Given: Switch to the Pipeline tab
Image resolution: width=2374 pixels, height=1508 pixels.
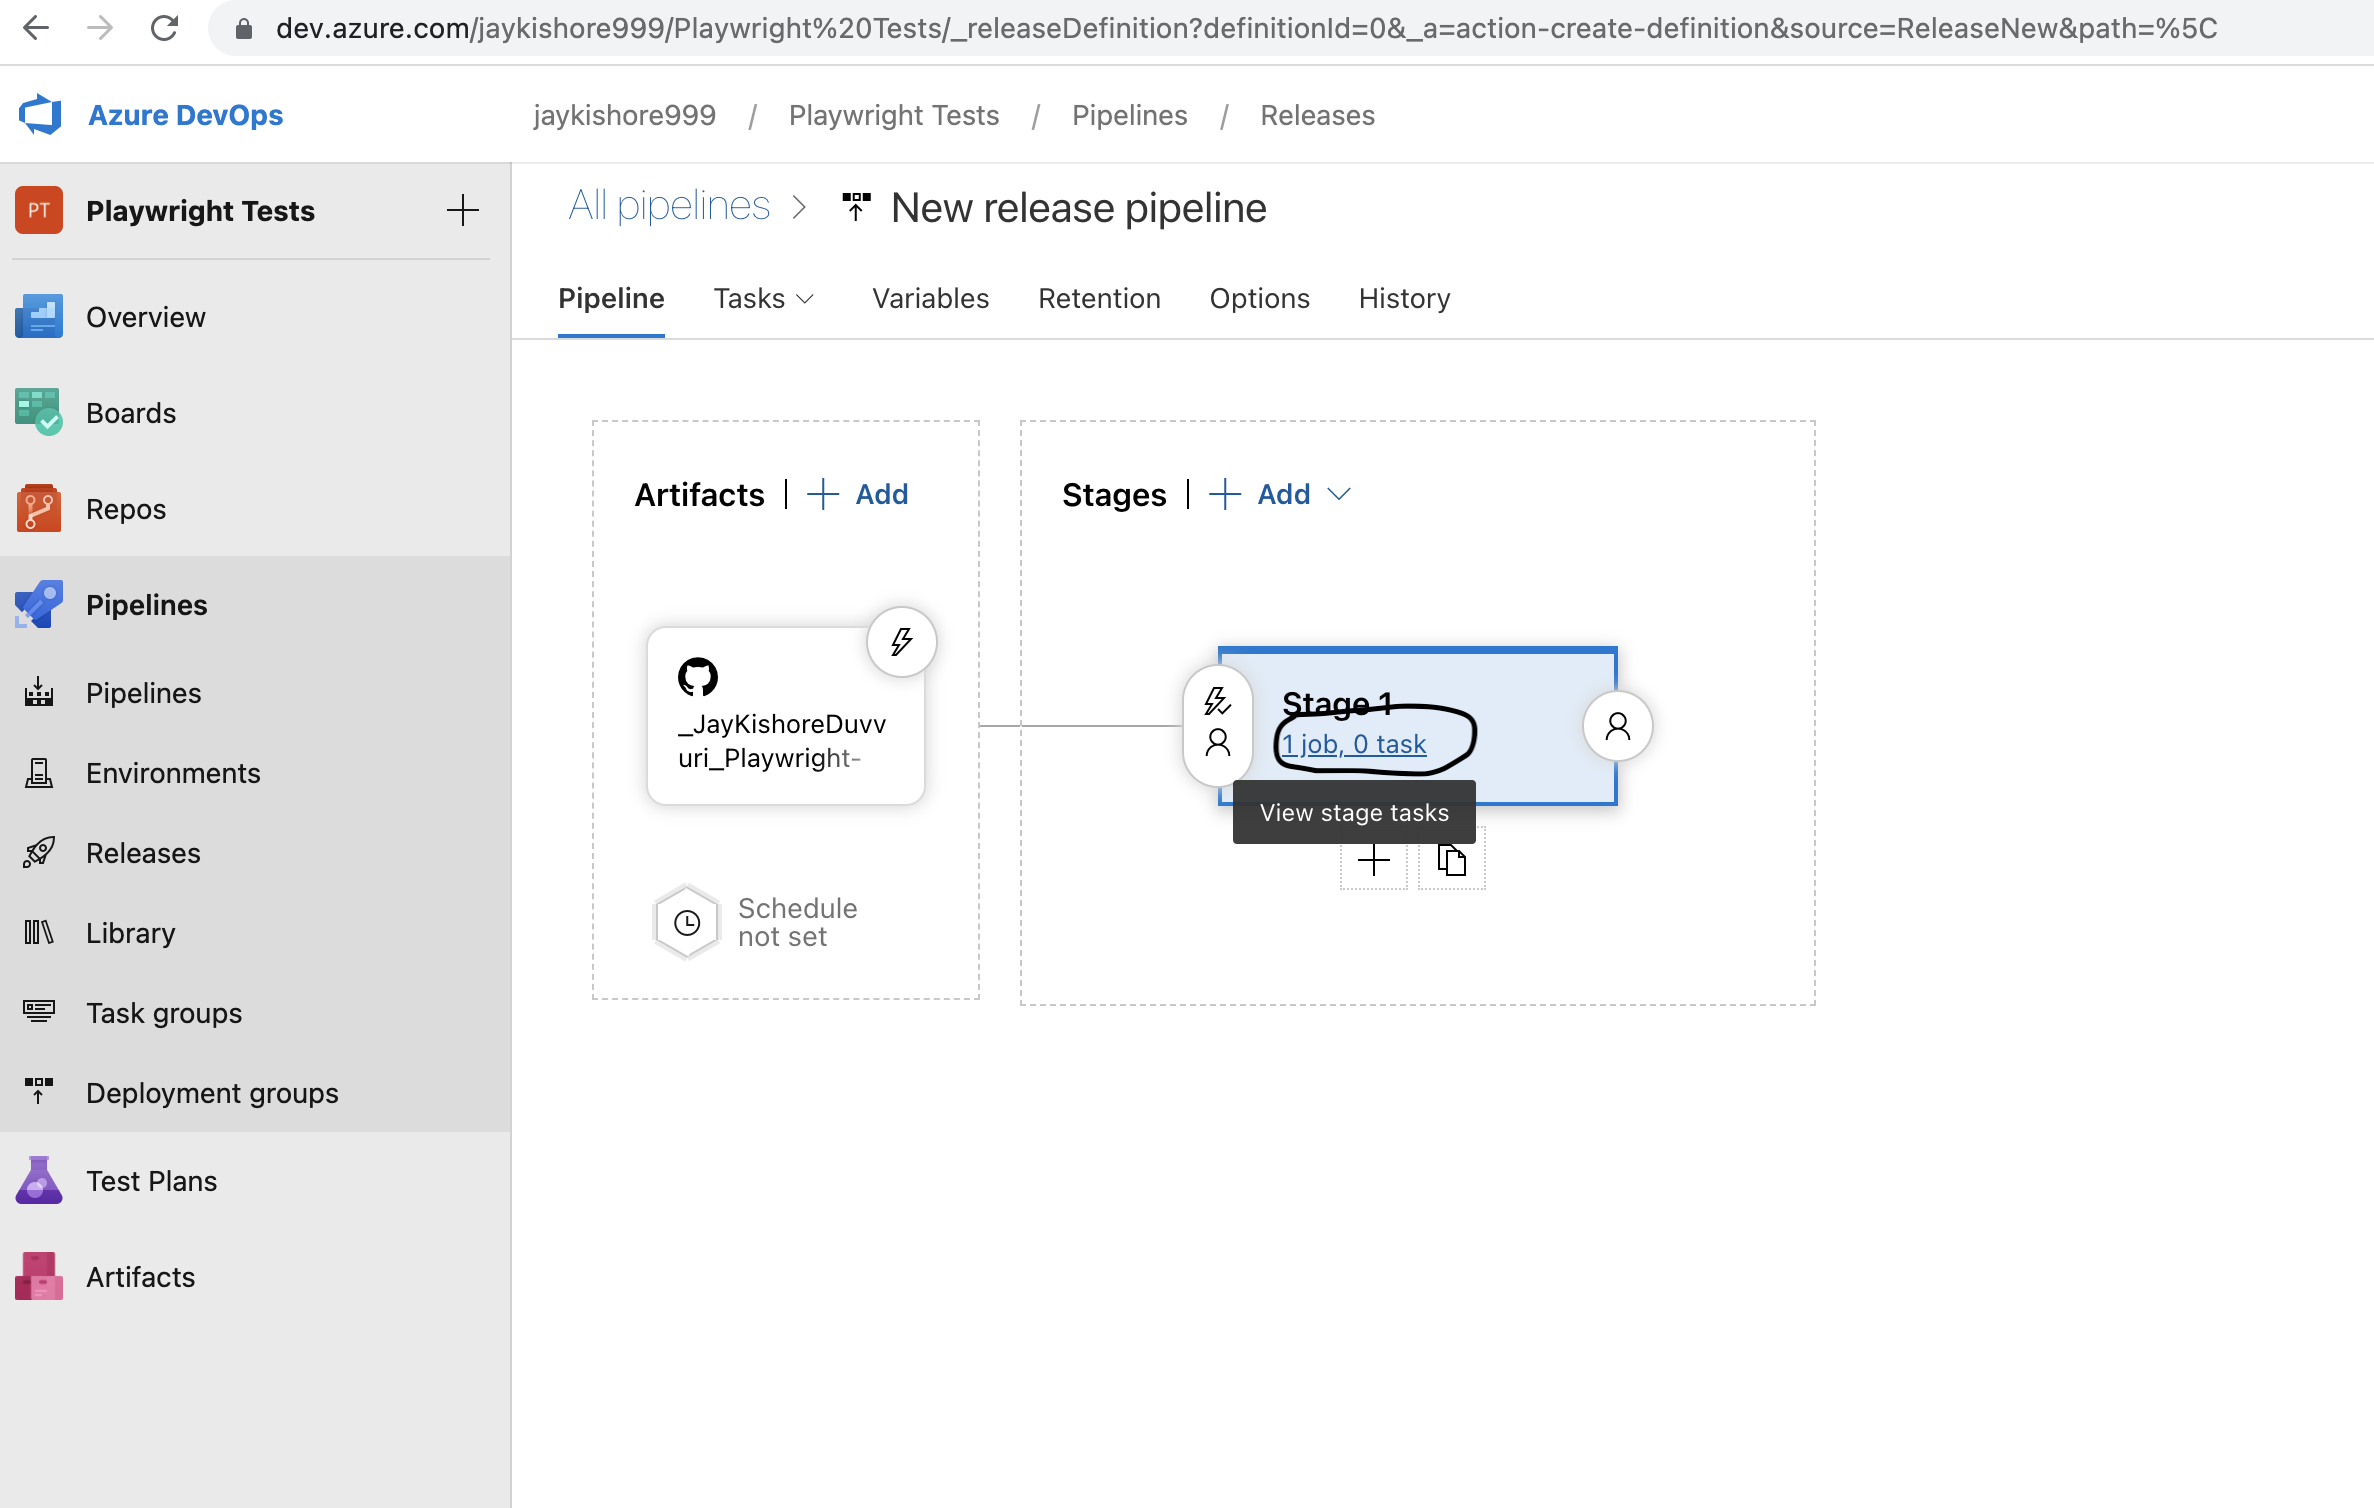Looking at the screenshot, I should tap(611, 298).
